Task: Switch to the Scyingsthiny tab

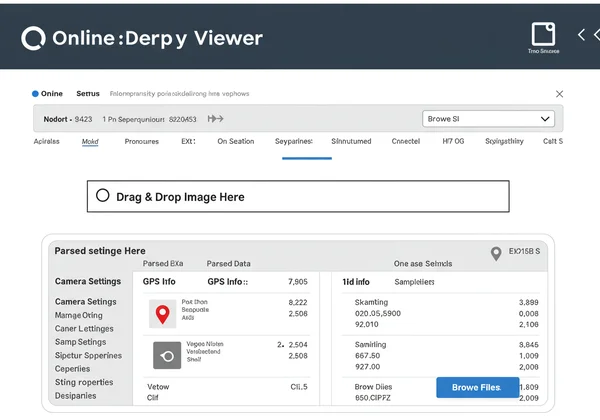Action: pos(504,142)
